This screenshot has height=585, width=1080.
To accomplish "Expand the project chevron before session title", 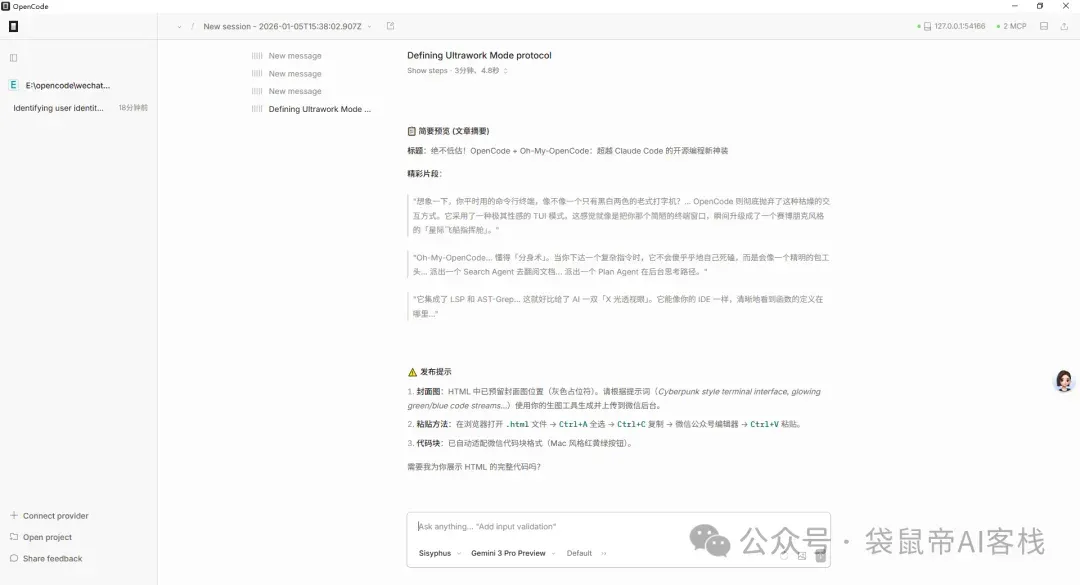I will pos(179,27).
